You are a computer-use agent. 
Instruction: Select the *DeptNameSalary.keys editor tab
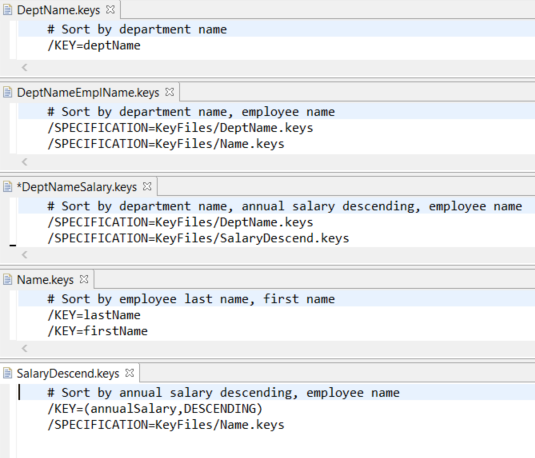pyautogui.click(x=77, y=187)
